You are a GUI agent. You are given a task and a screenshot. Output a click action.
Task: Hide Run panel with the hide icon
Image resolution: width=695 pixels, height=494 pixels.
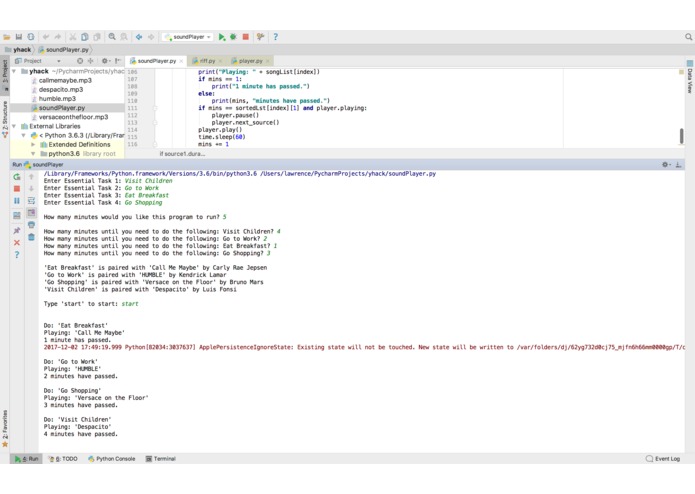click(678, 165)
